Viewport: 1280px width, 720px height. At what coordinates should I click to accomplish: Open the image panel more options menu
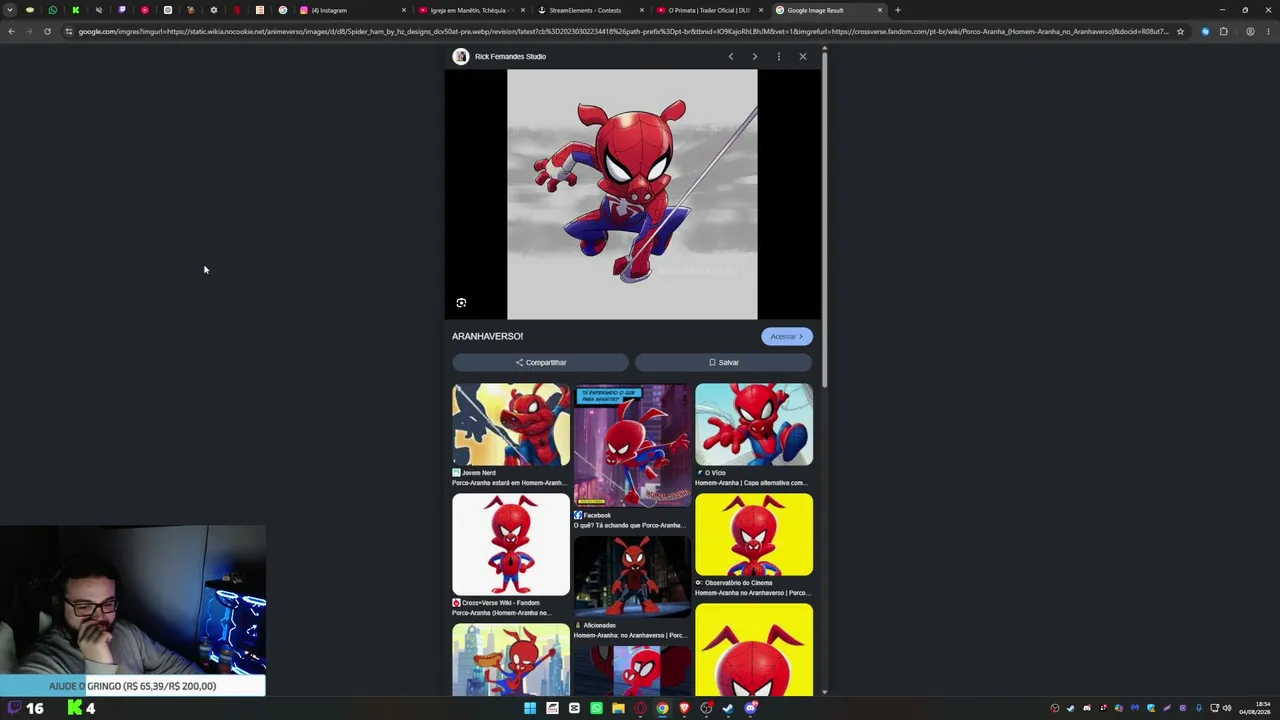(779, 56)
